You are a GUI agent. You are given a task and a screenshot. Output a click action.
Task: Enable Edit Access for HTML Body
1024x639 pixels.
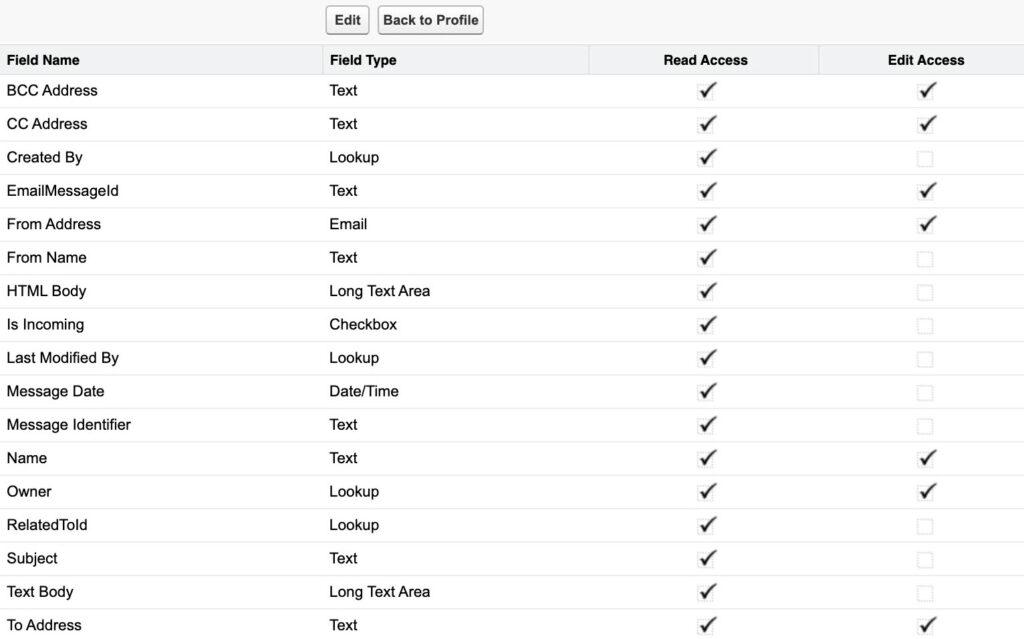[x=926, y=291]
